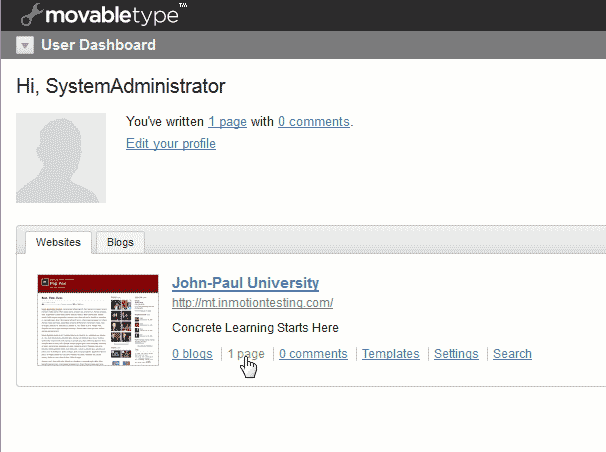Expand the User Dashboard dropdown arrow

pos(25,45)
